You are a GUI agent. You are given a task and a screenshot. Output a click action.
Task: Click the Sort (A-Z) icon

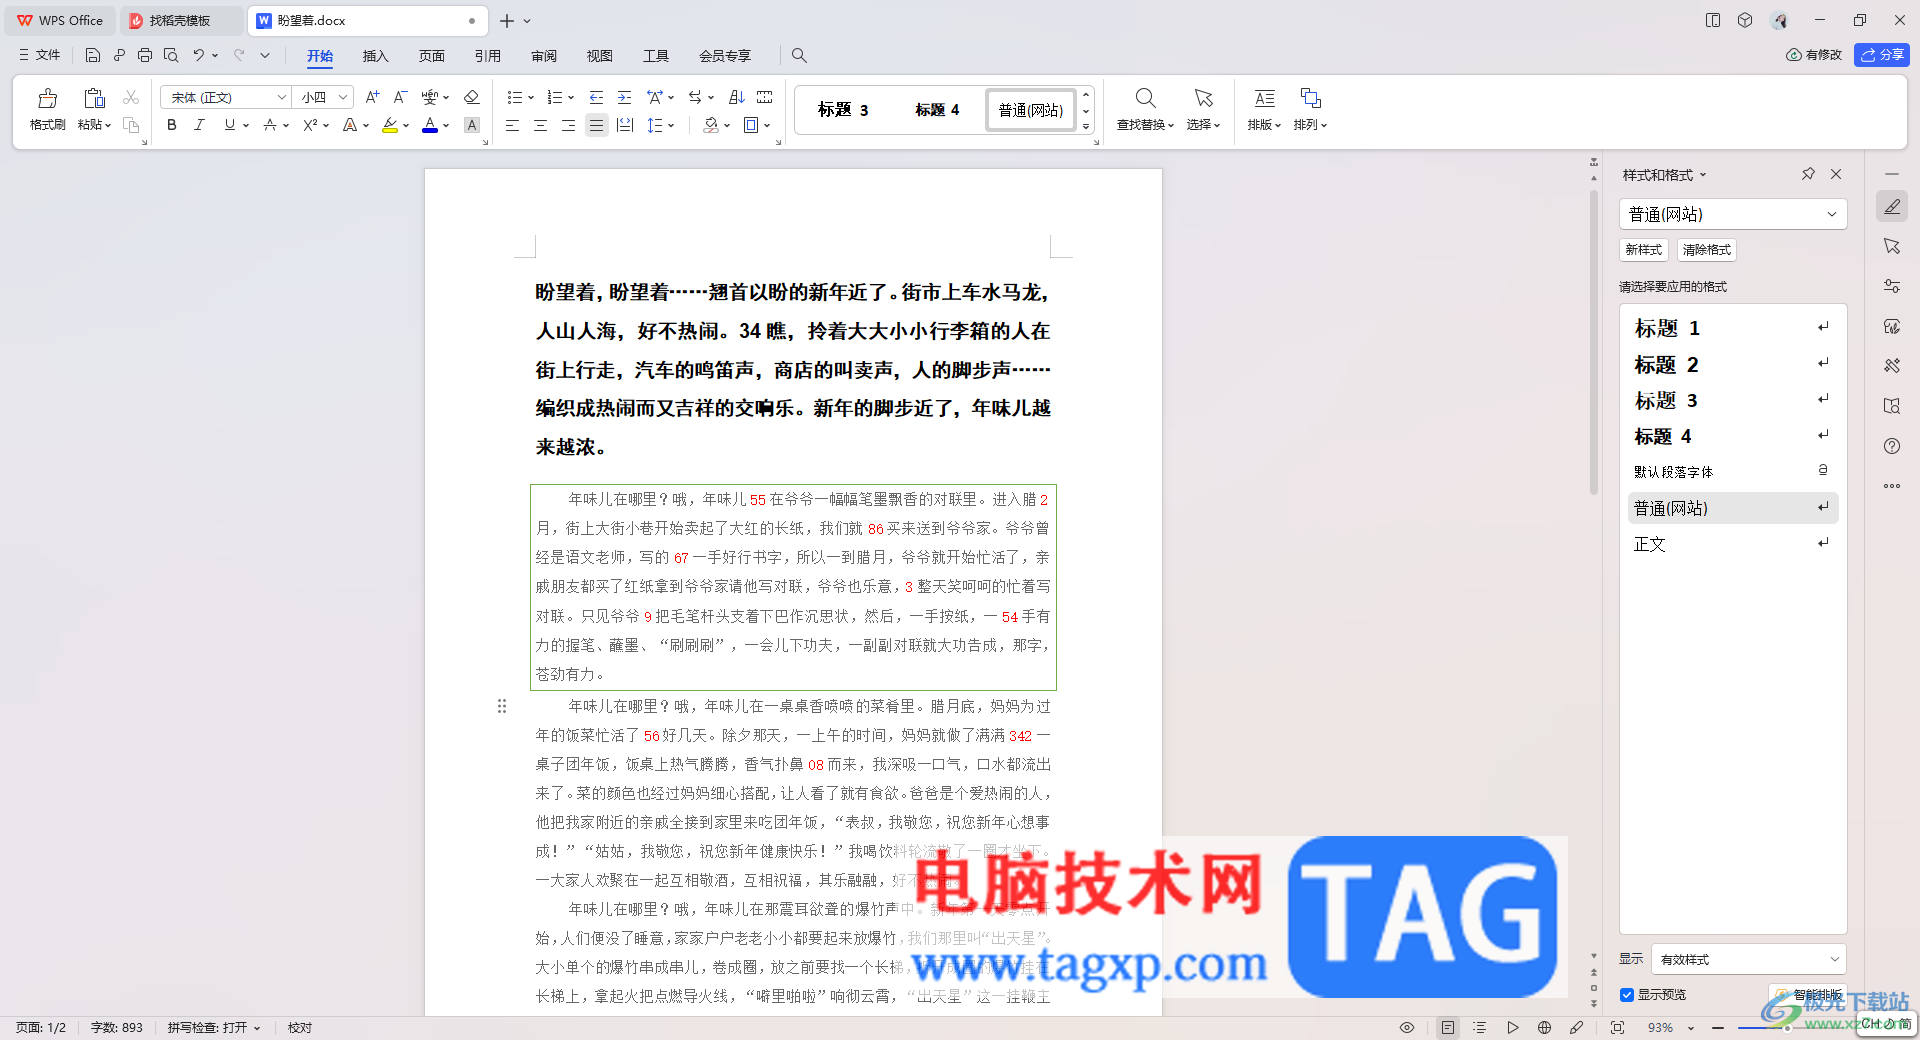737,97
